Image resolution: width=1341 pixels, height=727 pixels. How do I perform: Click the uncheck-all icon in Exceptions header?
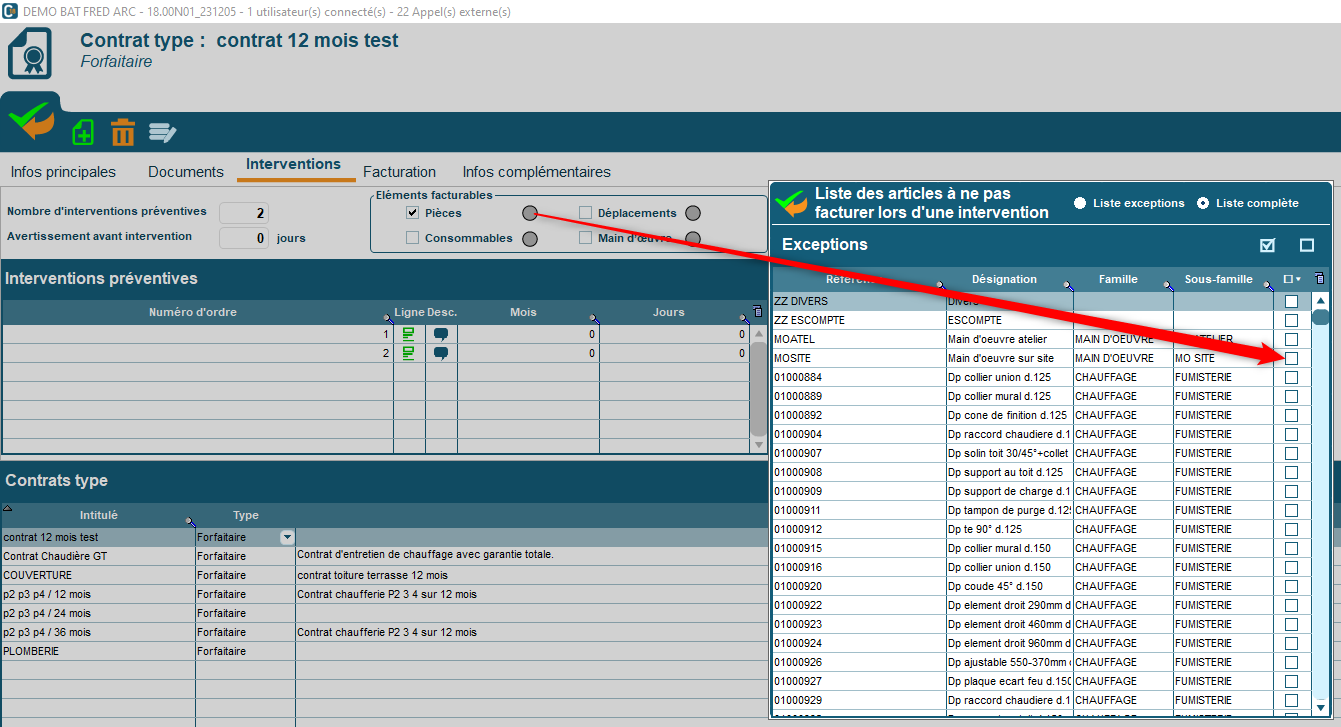1306,245
